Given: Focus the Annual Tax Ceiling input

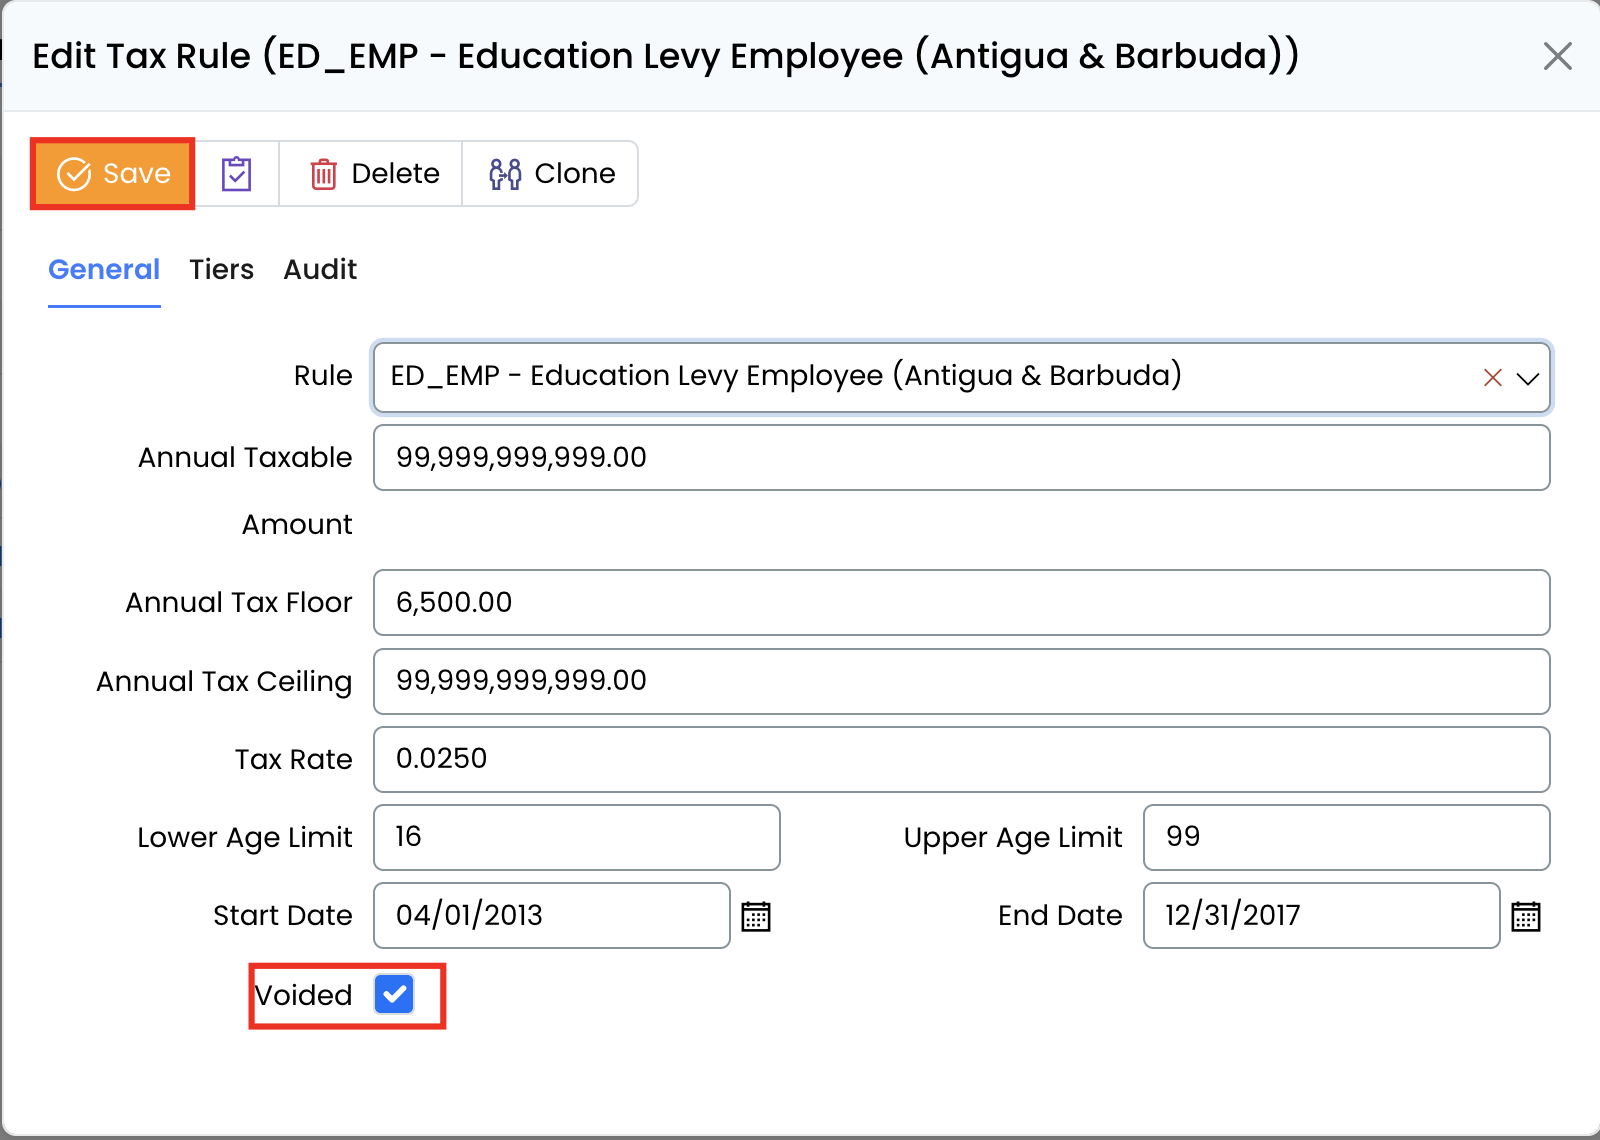Looking at the screenshot, I should click(x=960, y=681).
